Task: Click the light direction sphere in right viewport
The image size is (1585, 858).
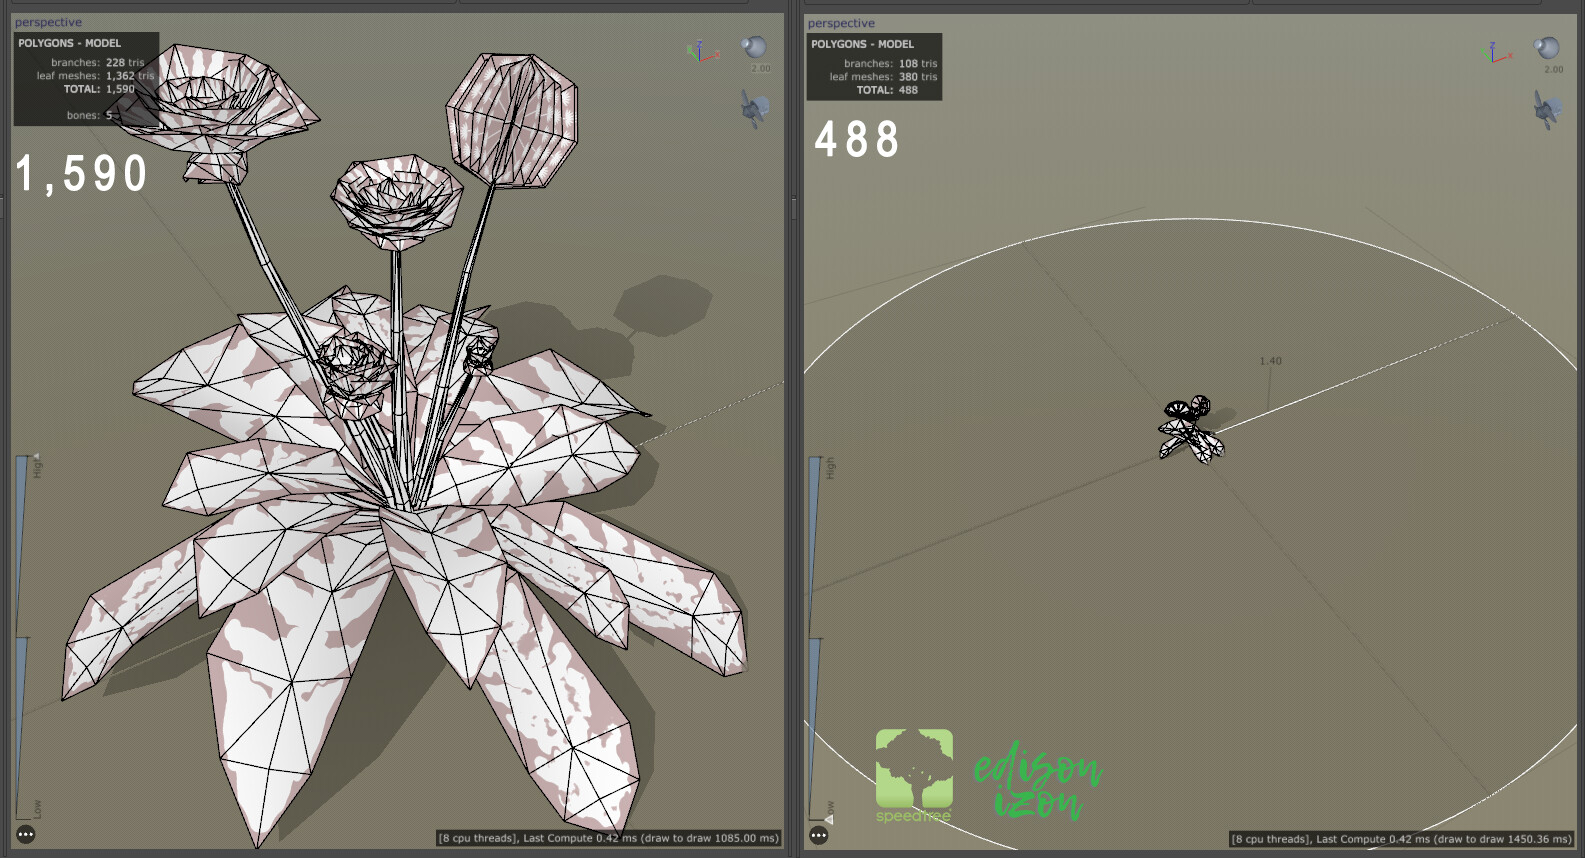Action: pos(1547,48)
